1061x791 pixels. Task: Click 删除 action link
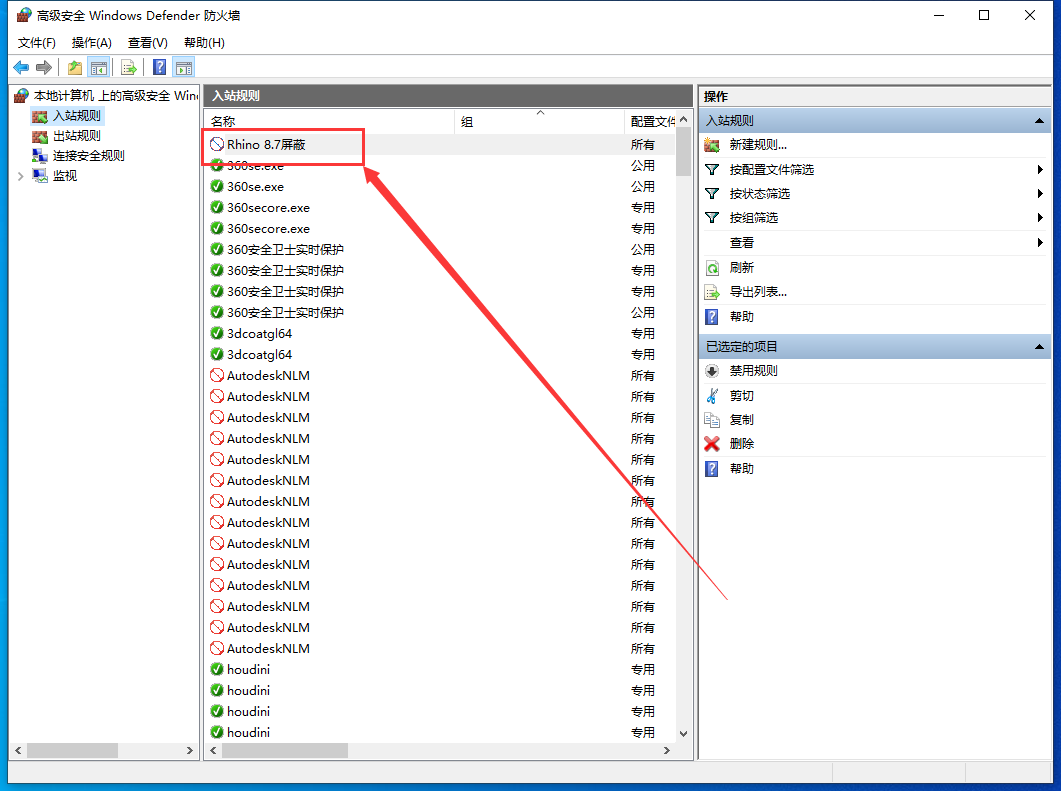pyautogui.click(x=742, y=444)
